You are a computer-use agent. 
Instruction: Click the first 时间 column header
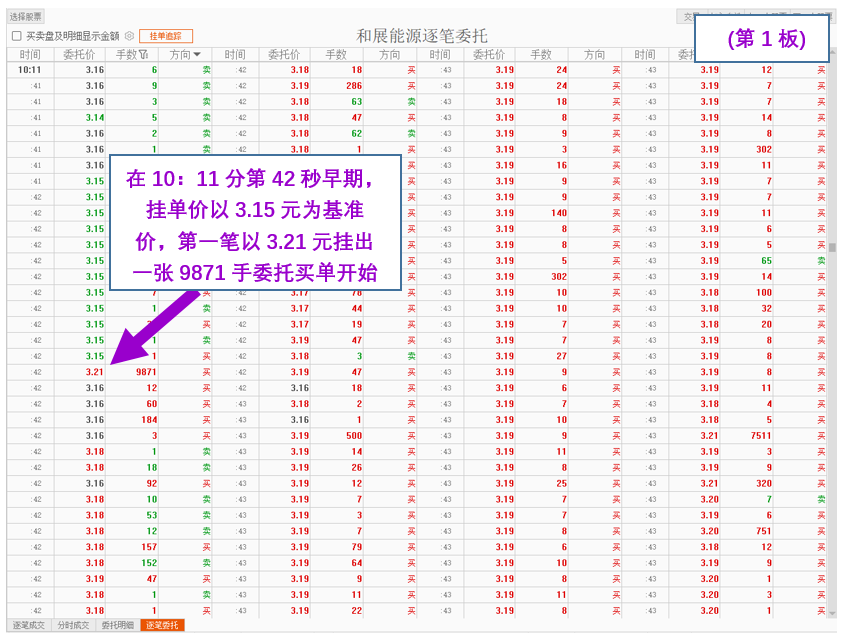tap(30, 55)
